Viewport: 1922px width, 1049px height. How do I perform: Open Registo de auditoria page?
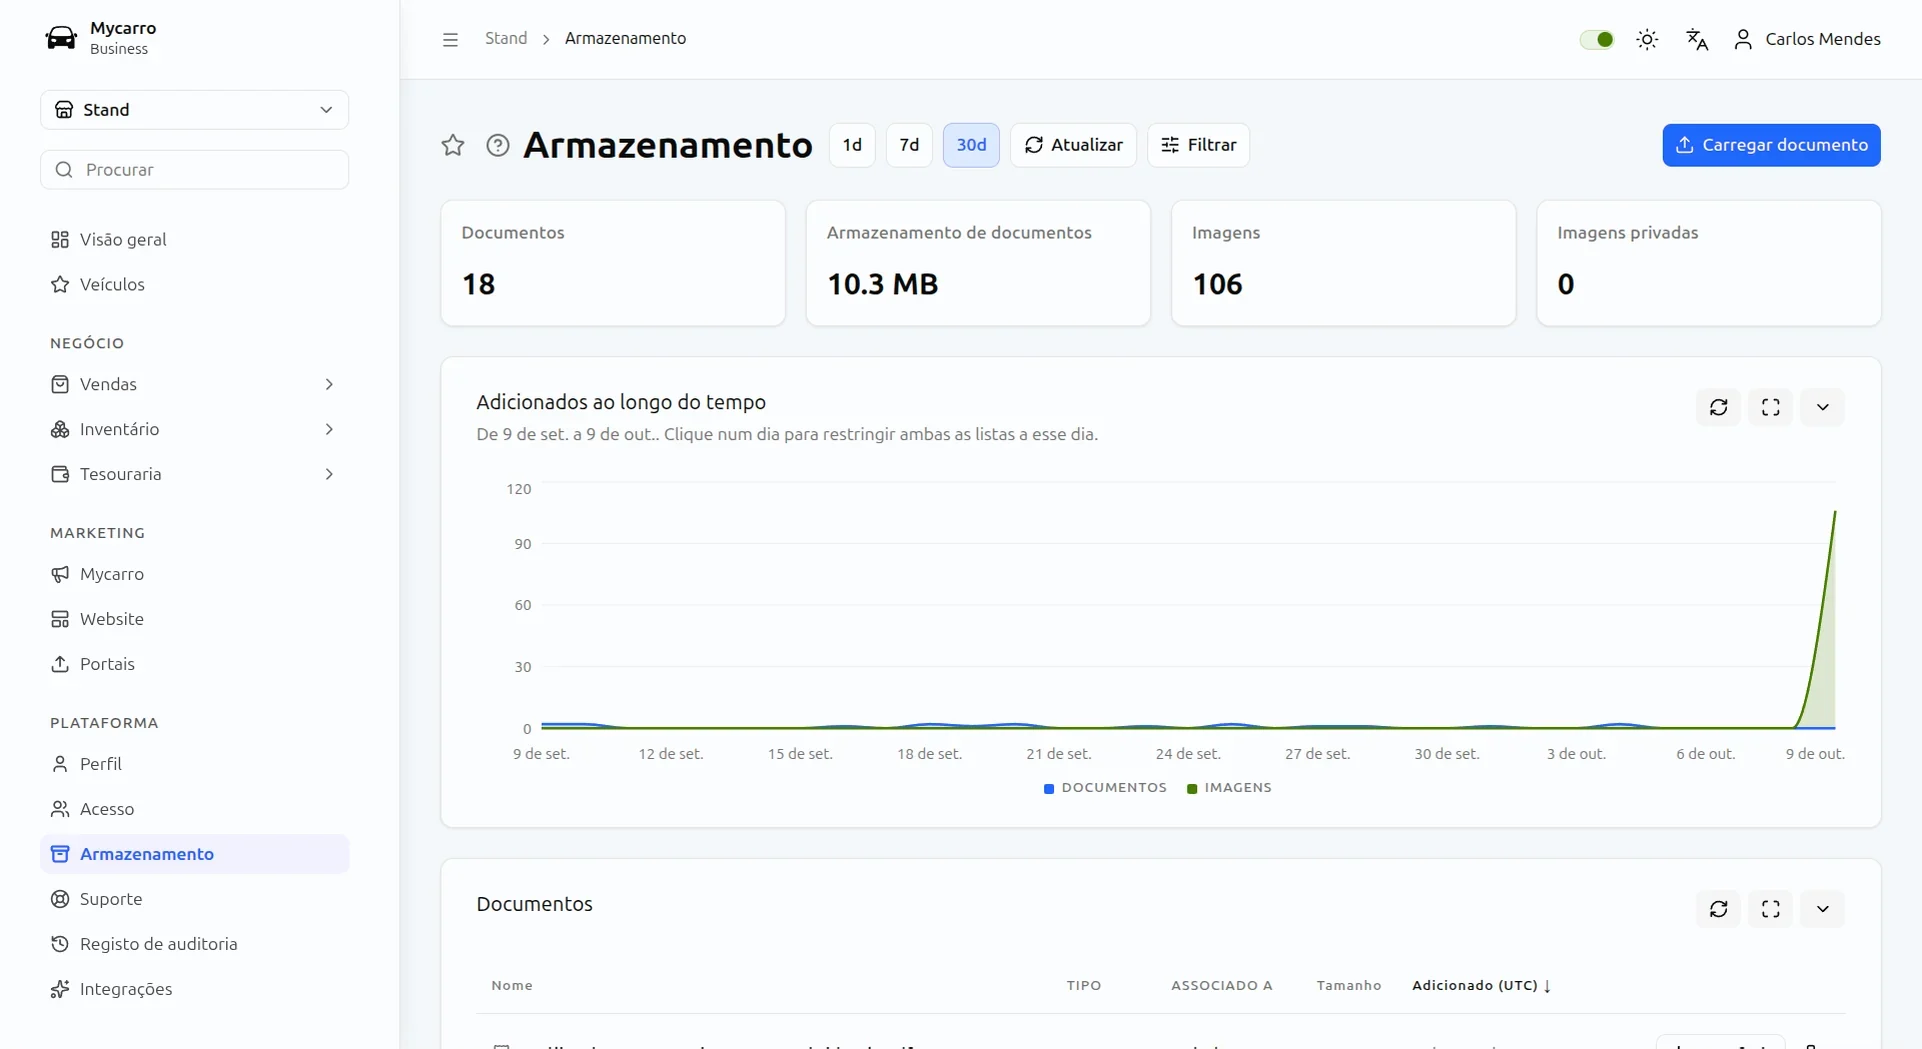[195, 944]
